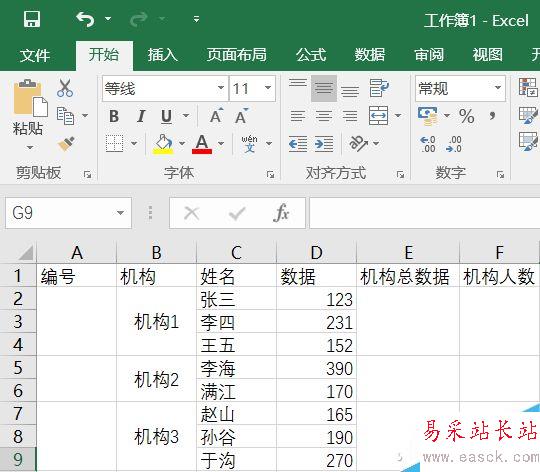Screen dimensions: 540x472
Task: Open the font size 11 dropdown
Action: coord(268,88)
